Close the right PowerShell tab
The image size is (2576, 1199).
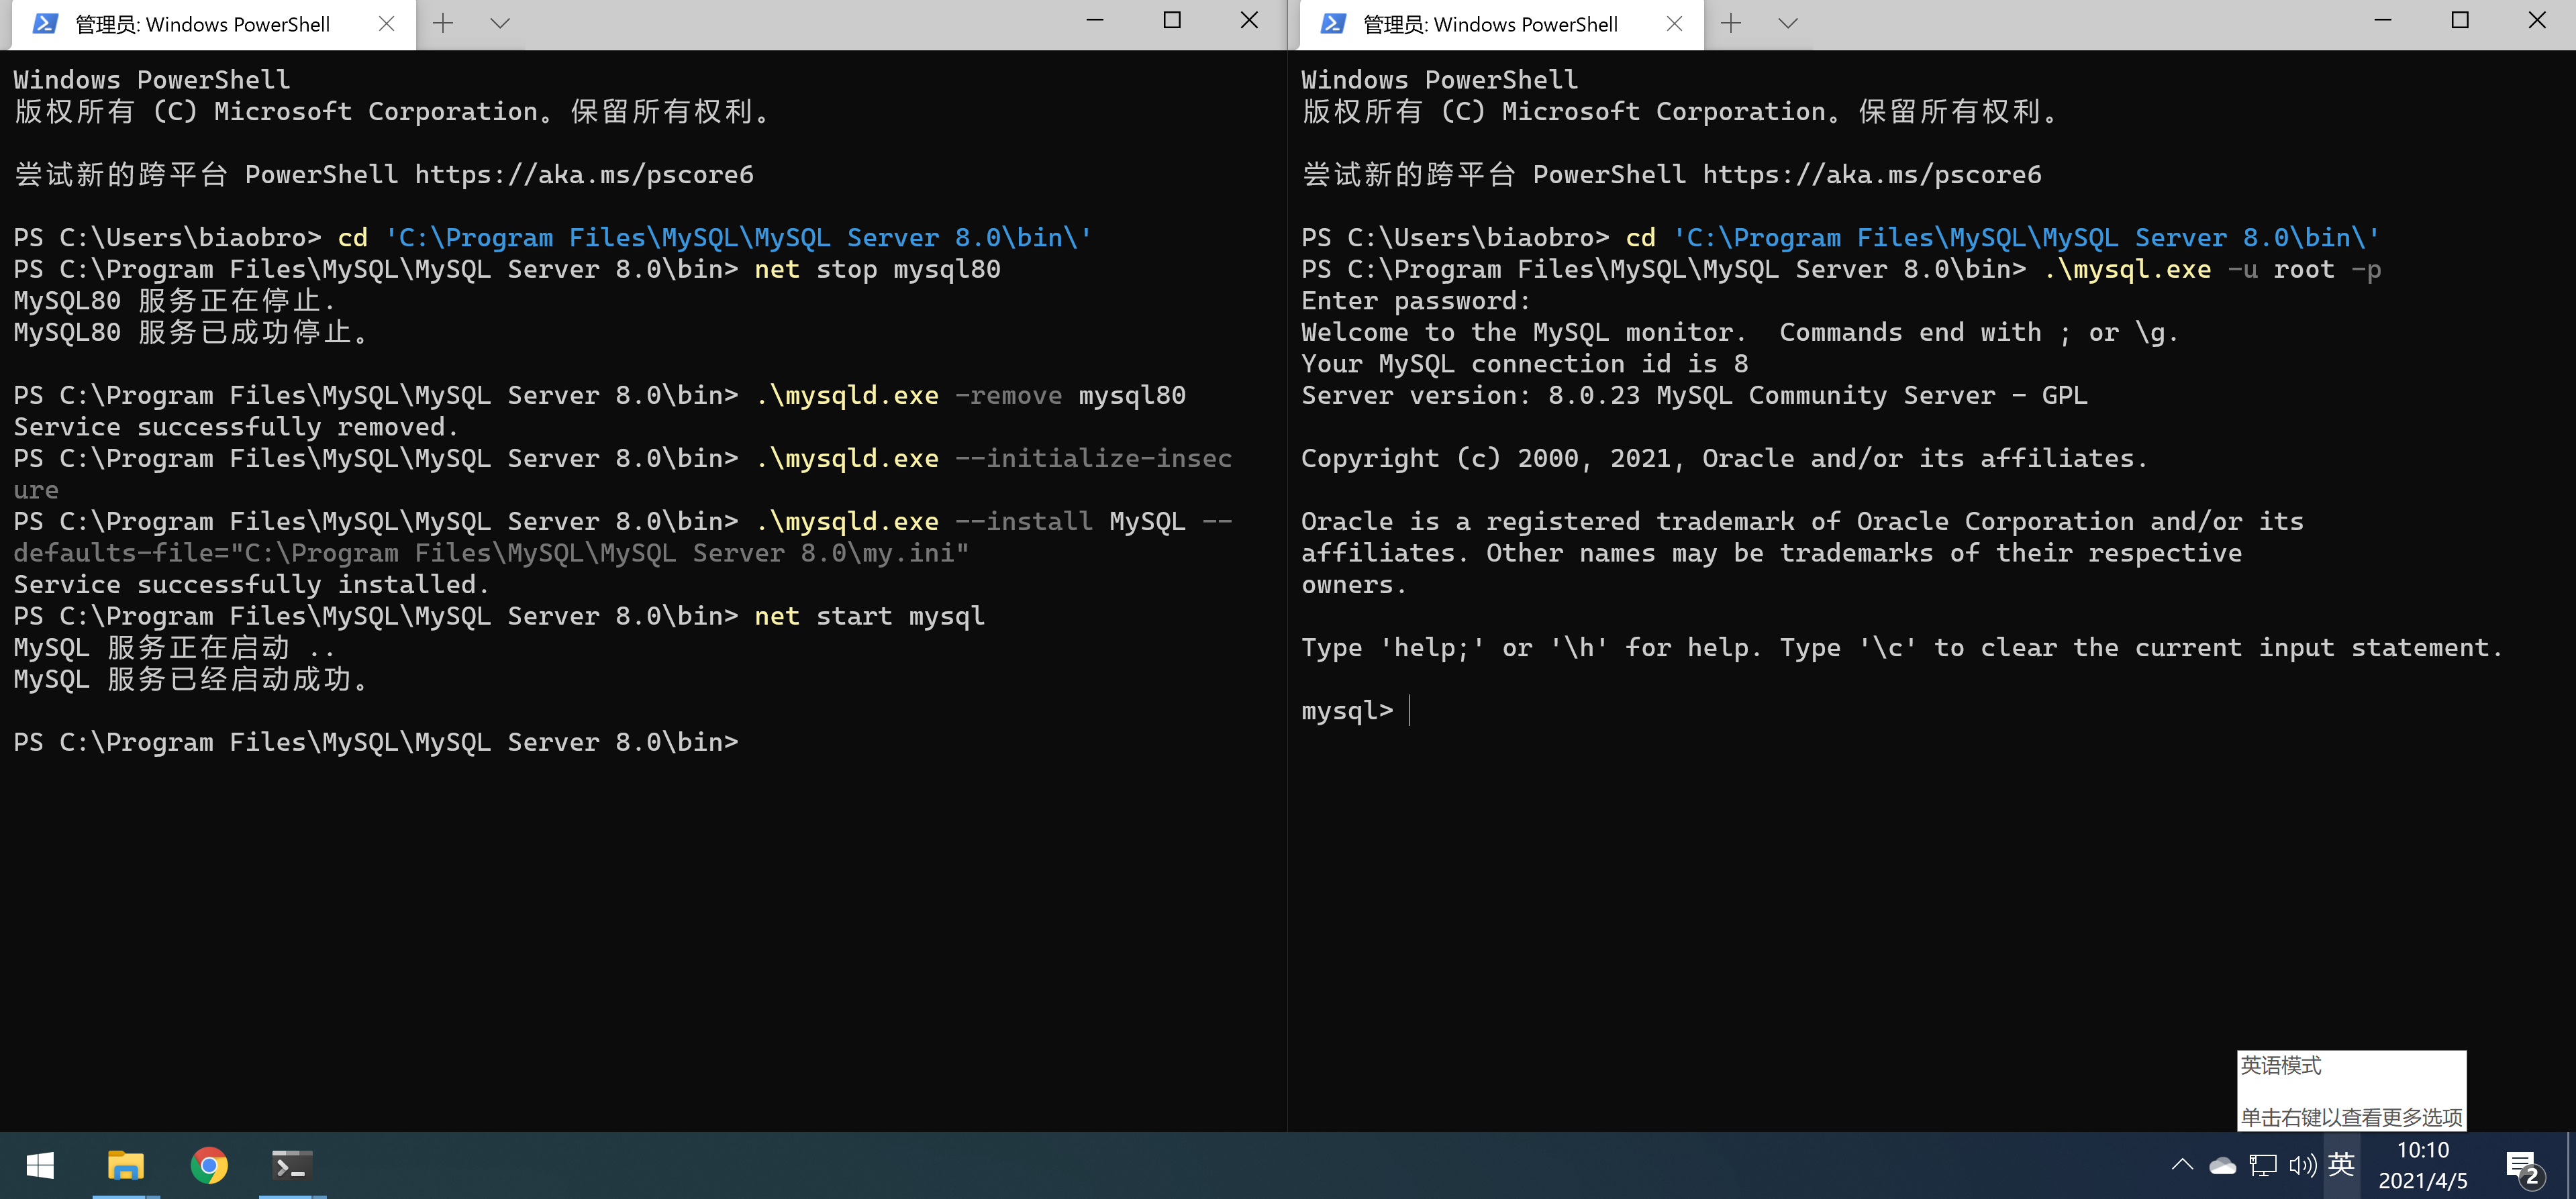(x=1674, y=24)
